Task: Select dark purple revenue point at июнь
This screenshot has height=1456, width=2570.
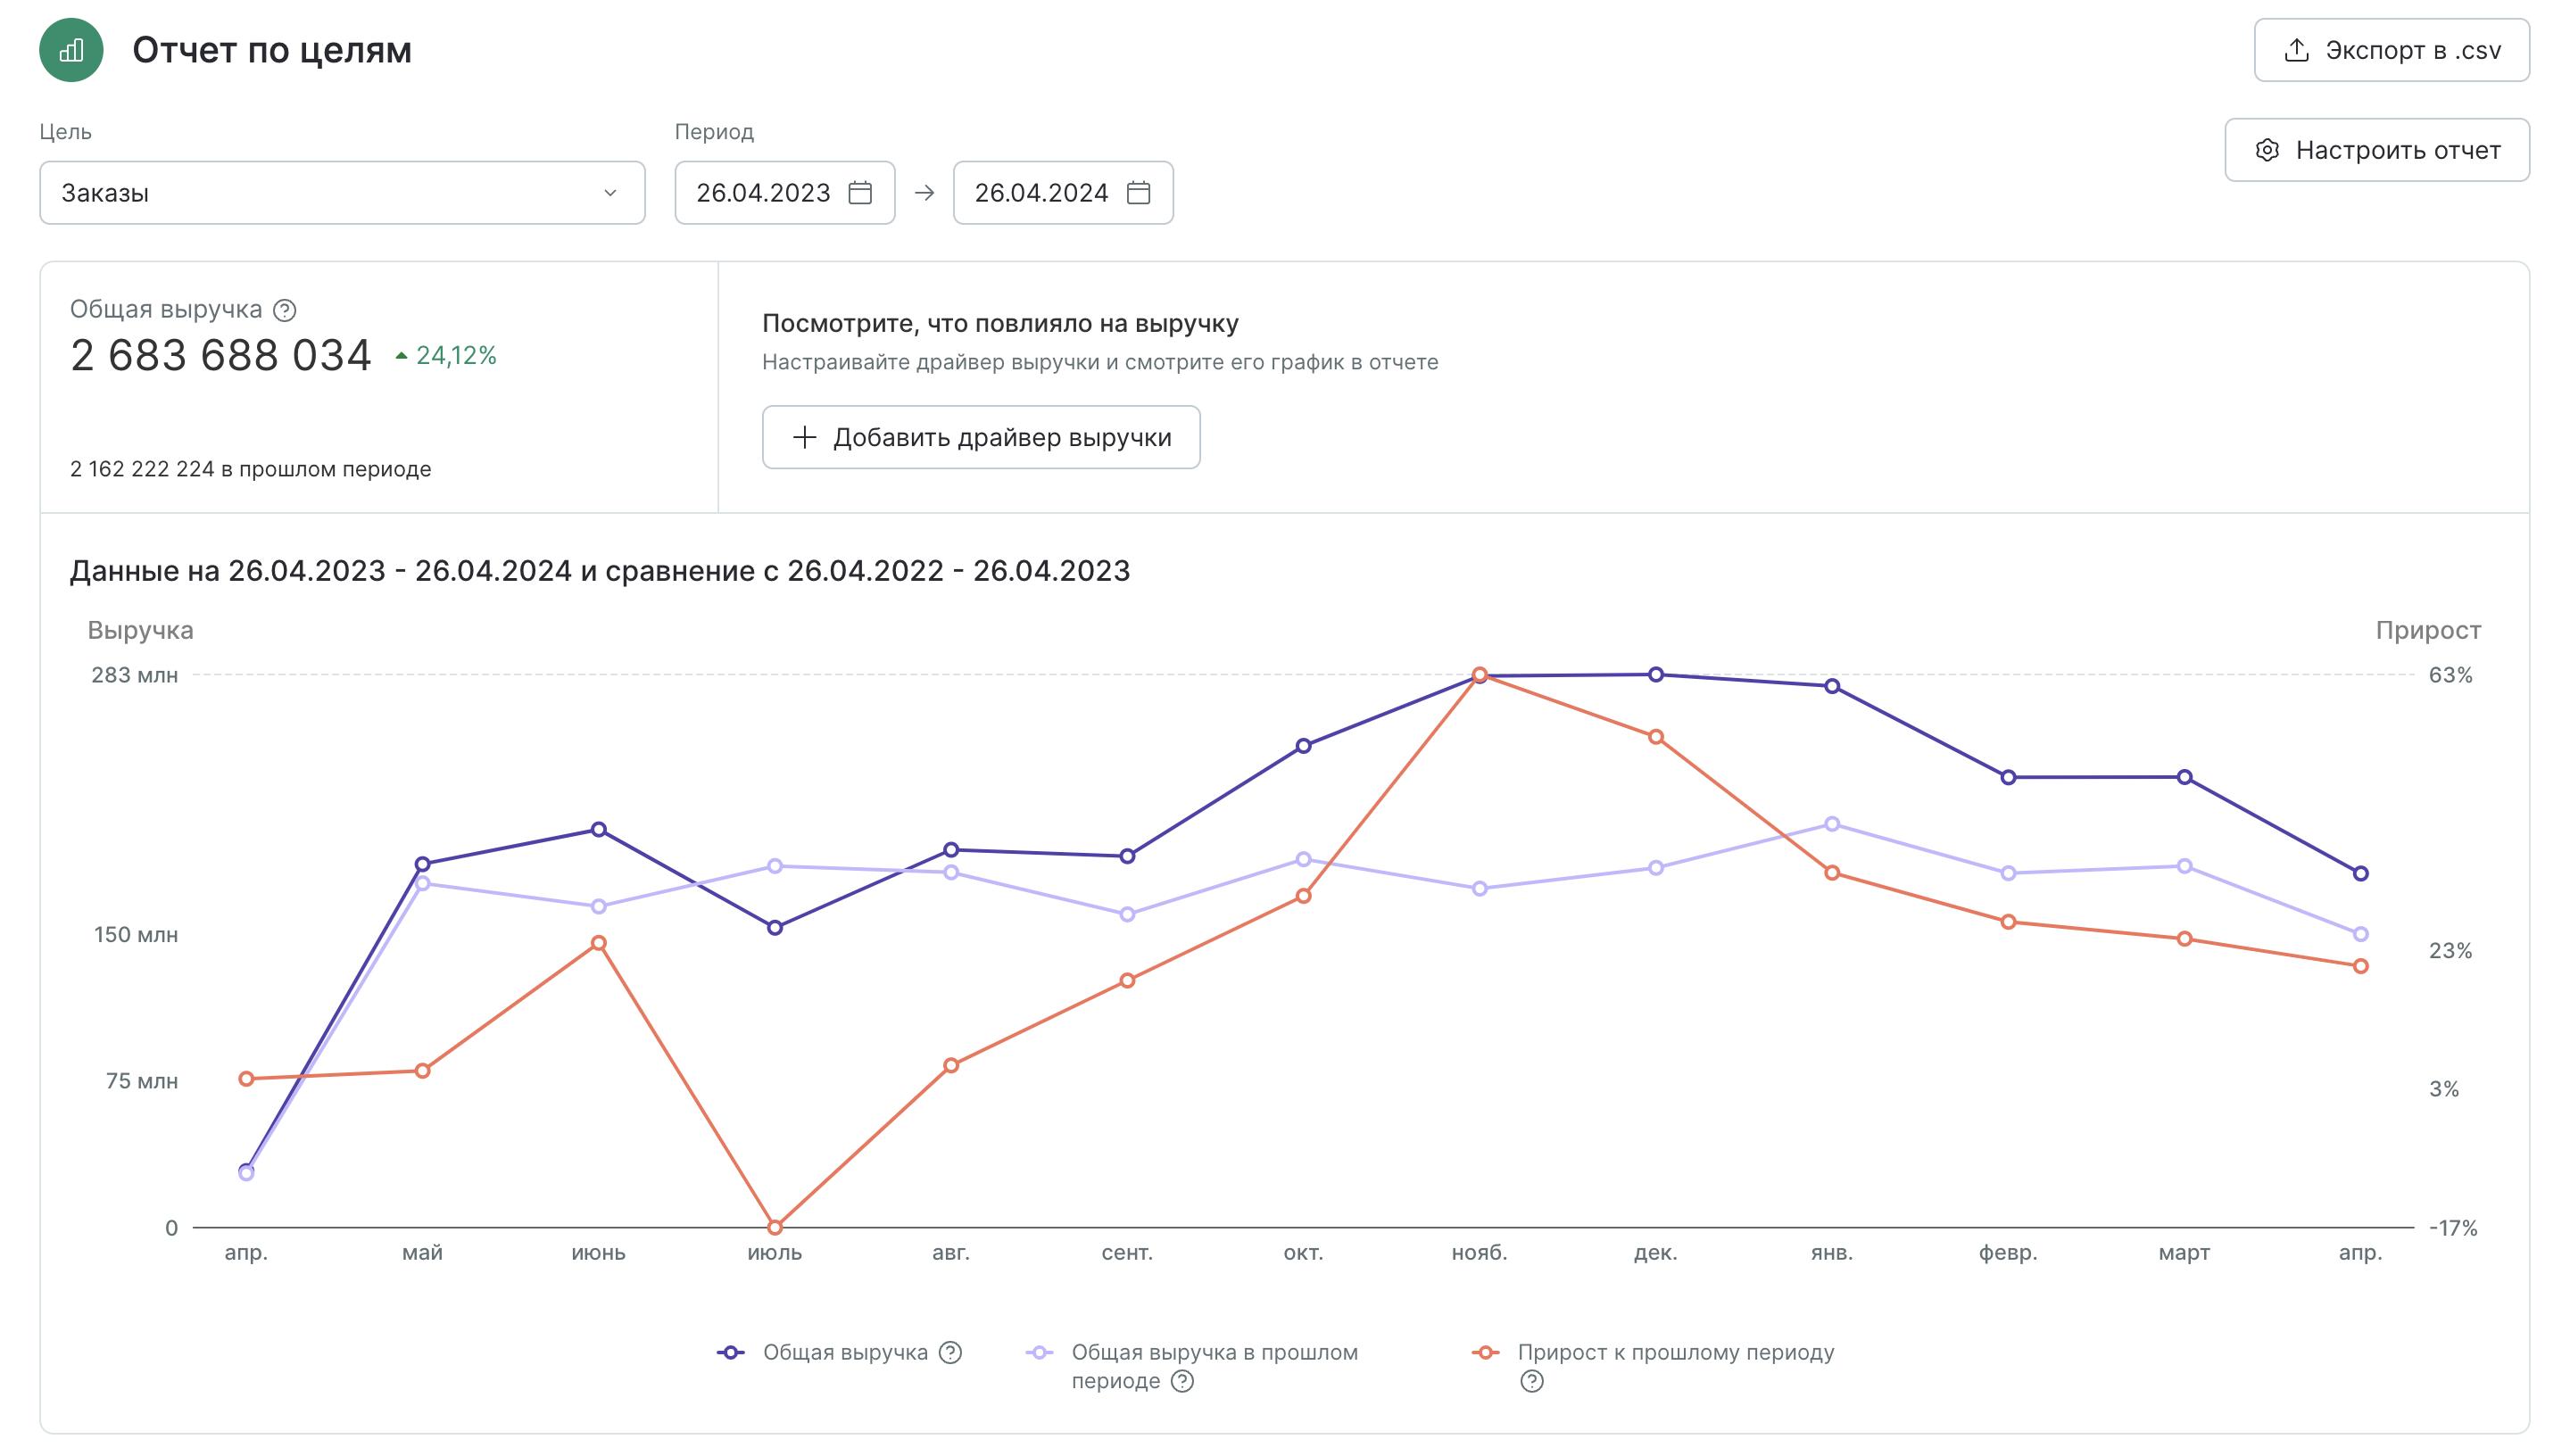Action: click(599, 829)
